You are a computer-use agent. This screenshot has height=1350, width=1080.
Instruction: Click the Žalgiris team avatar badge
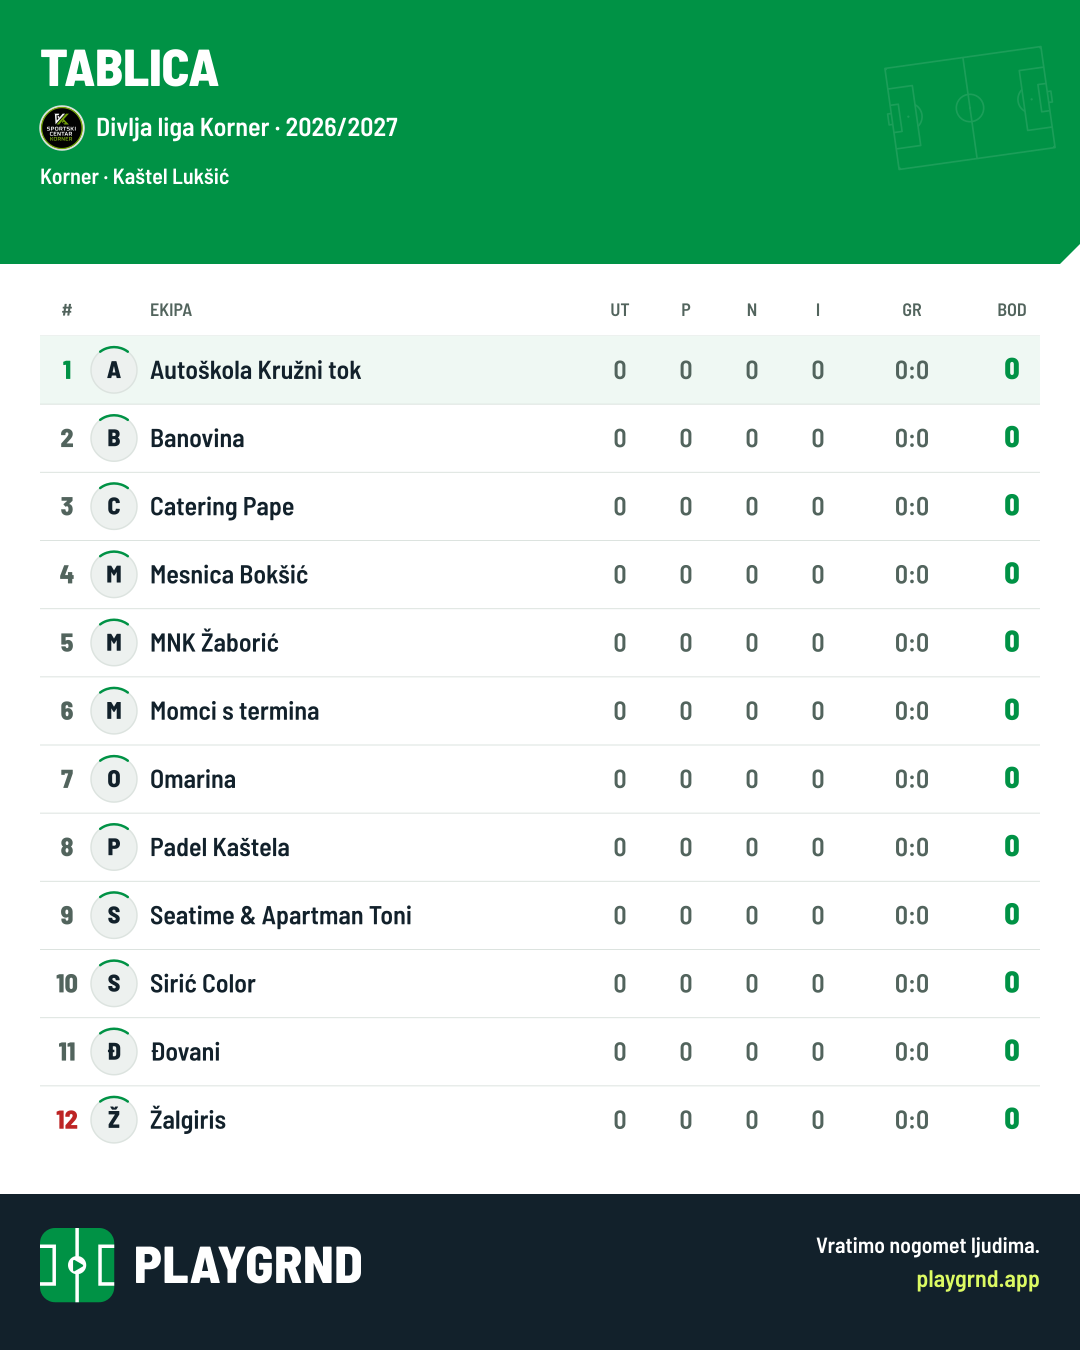coord(114,1119)
